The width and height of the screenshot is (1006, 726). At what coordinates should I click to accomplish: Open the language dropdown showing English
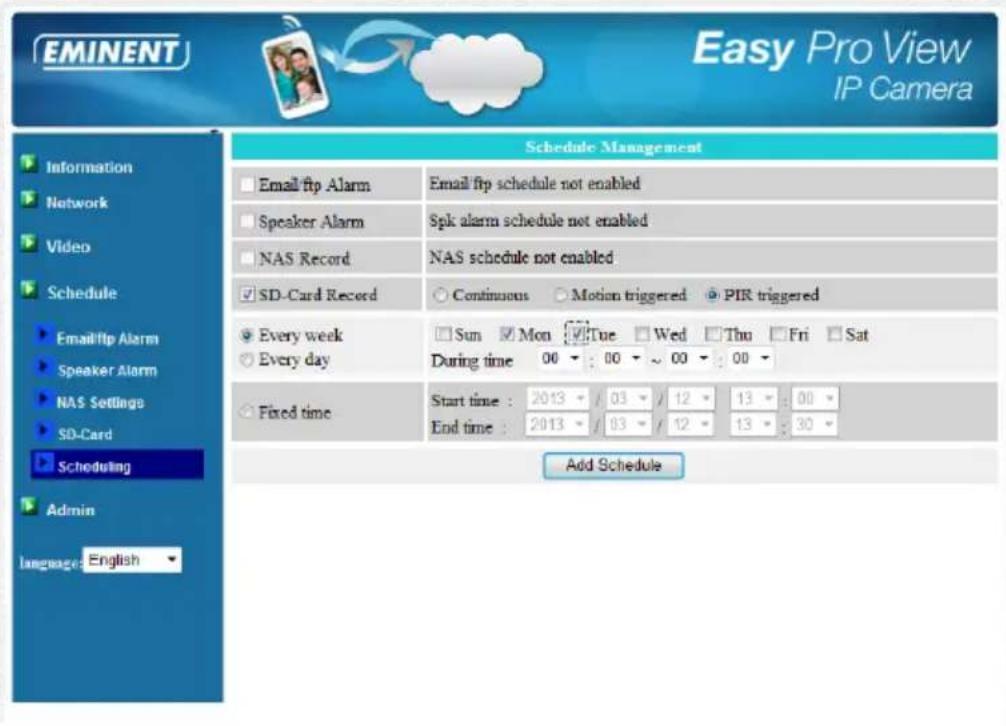(x=132, y=560)
